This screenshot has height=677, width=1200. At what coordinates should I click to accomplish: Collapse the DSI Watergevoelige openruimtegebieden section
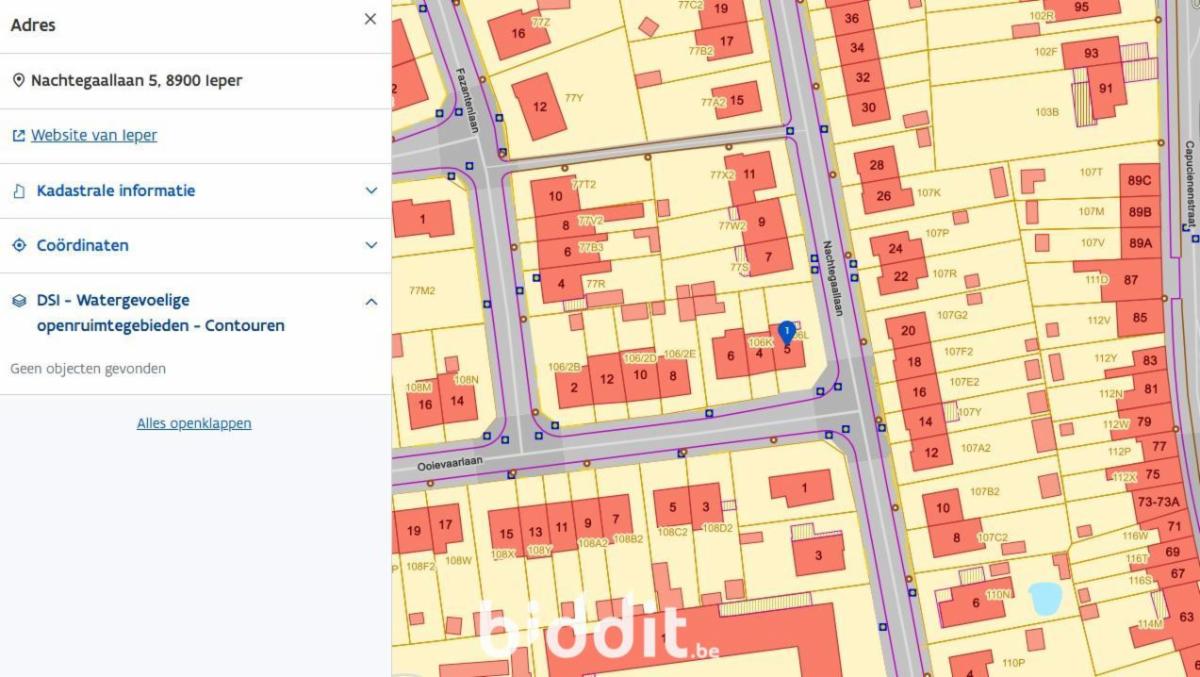pos(371,301)
